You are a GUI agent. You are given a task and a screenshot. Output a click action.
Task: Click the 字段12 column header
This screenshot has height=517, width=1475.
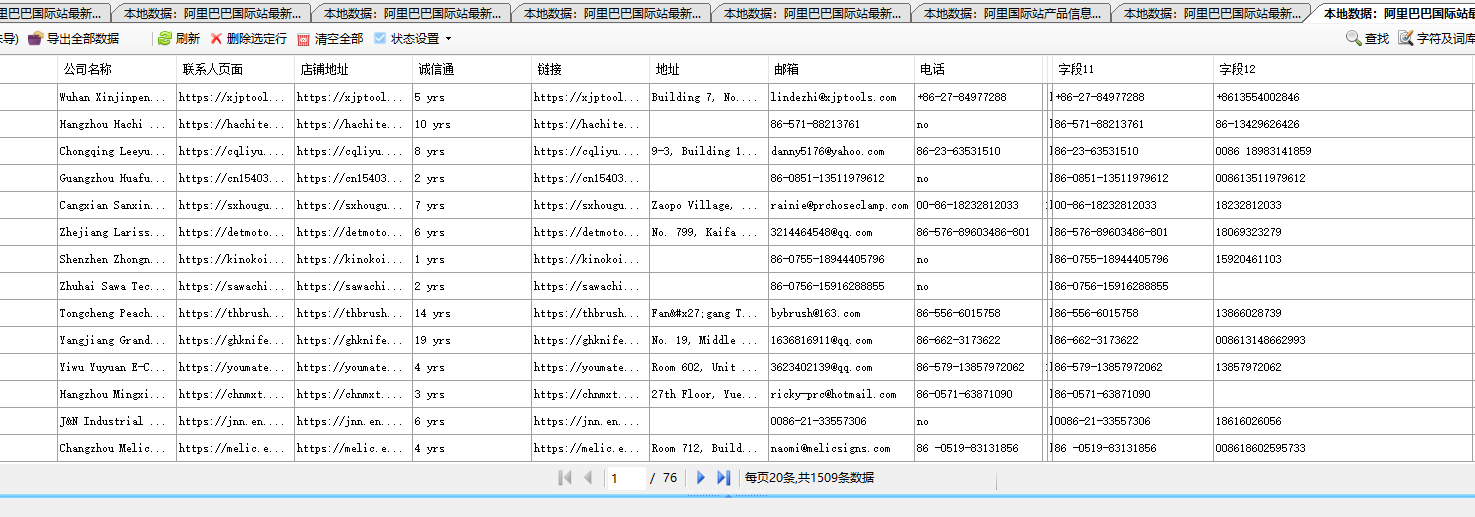(1343, 70)
